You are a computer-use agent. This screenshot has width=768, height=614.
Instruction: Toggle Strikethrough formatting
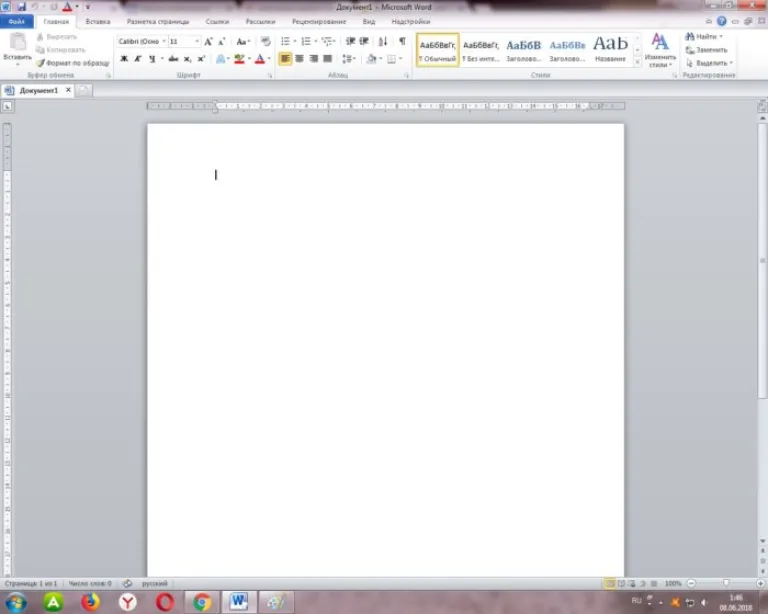coord(173,59)
